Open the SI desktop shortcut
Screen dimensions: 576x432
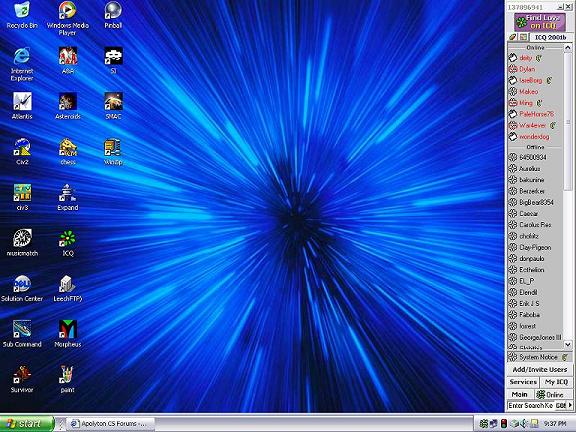(113, 61)
